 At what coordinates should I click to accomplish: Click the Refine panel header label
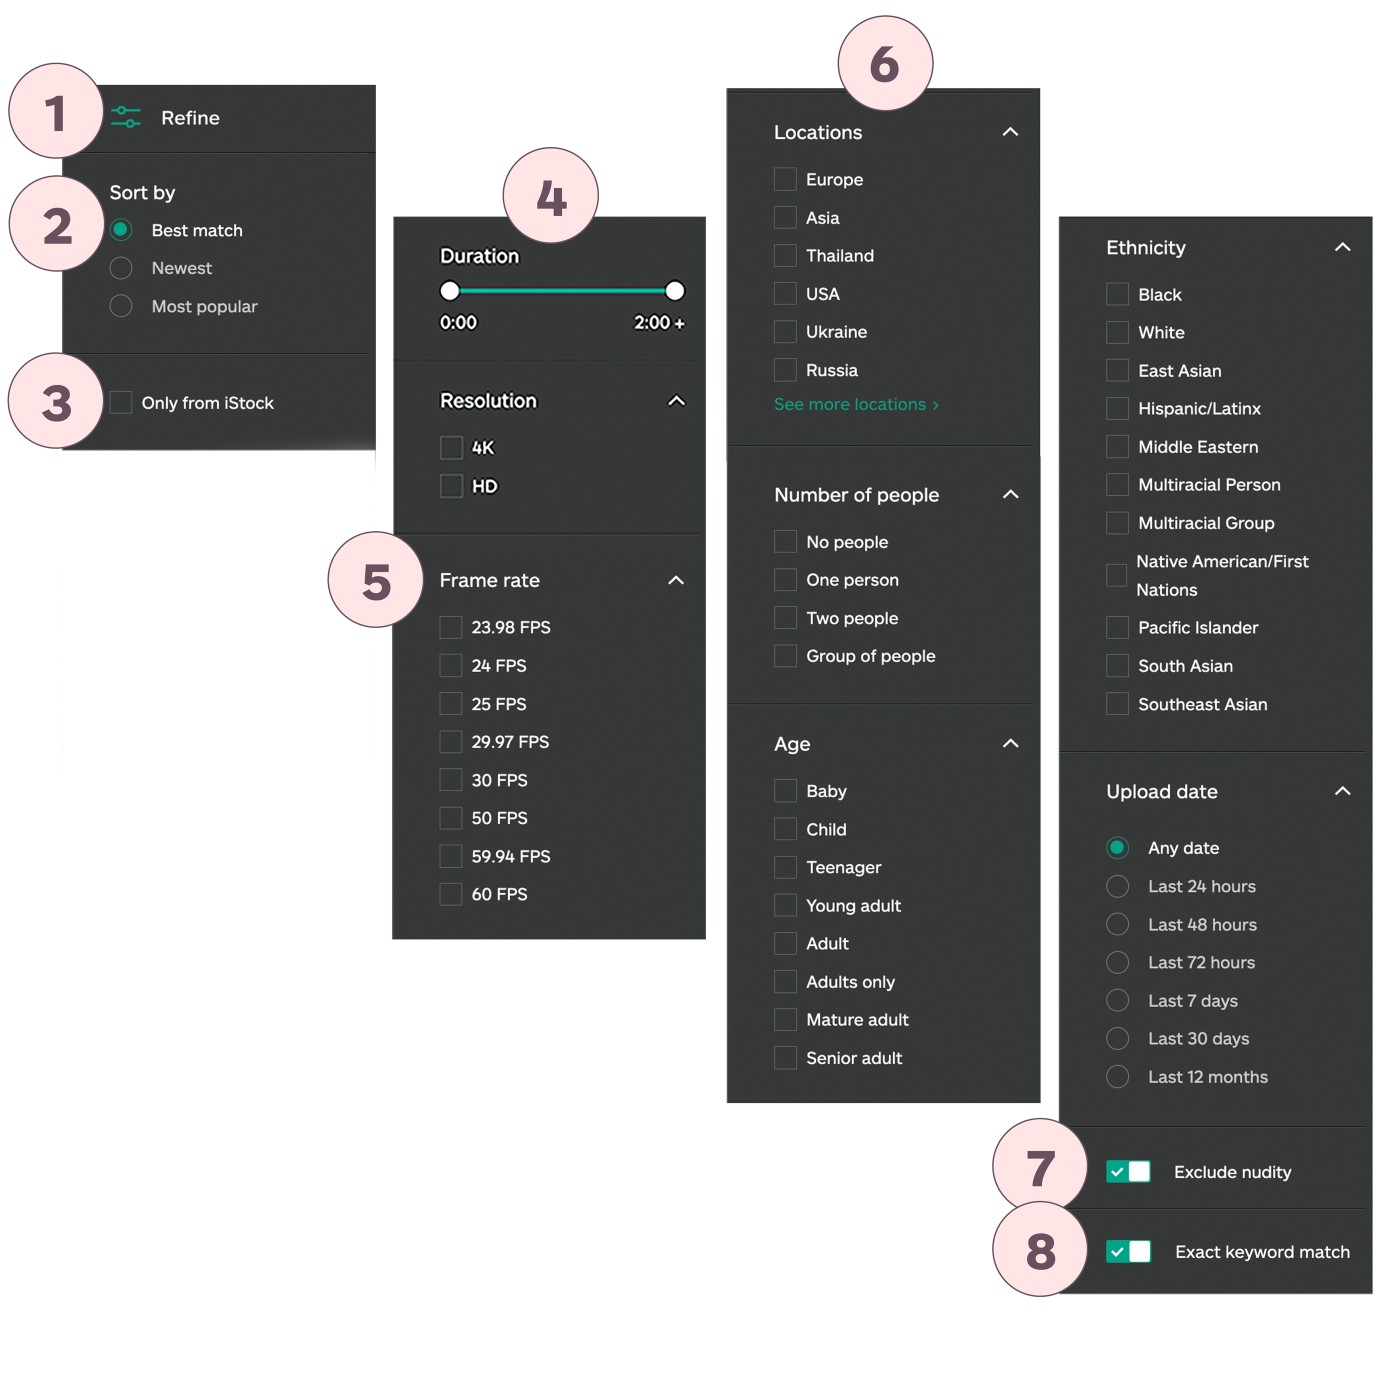point(190,118)
